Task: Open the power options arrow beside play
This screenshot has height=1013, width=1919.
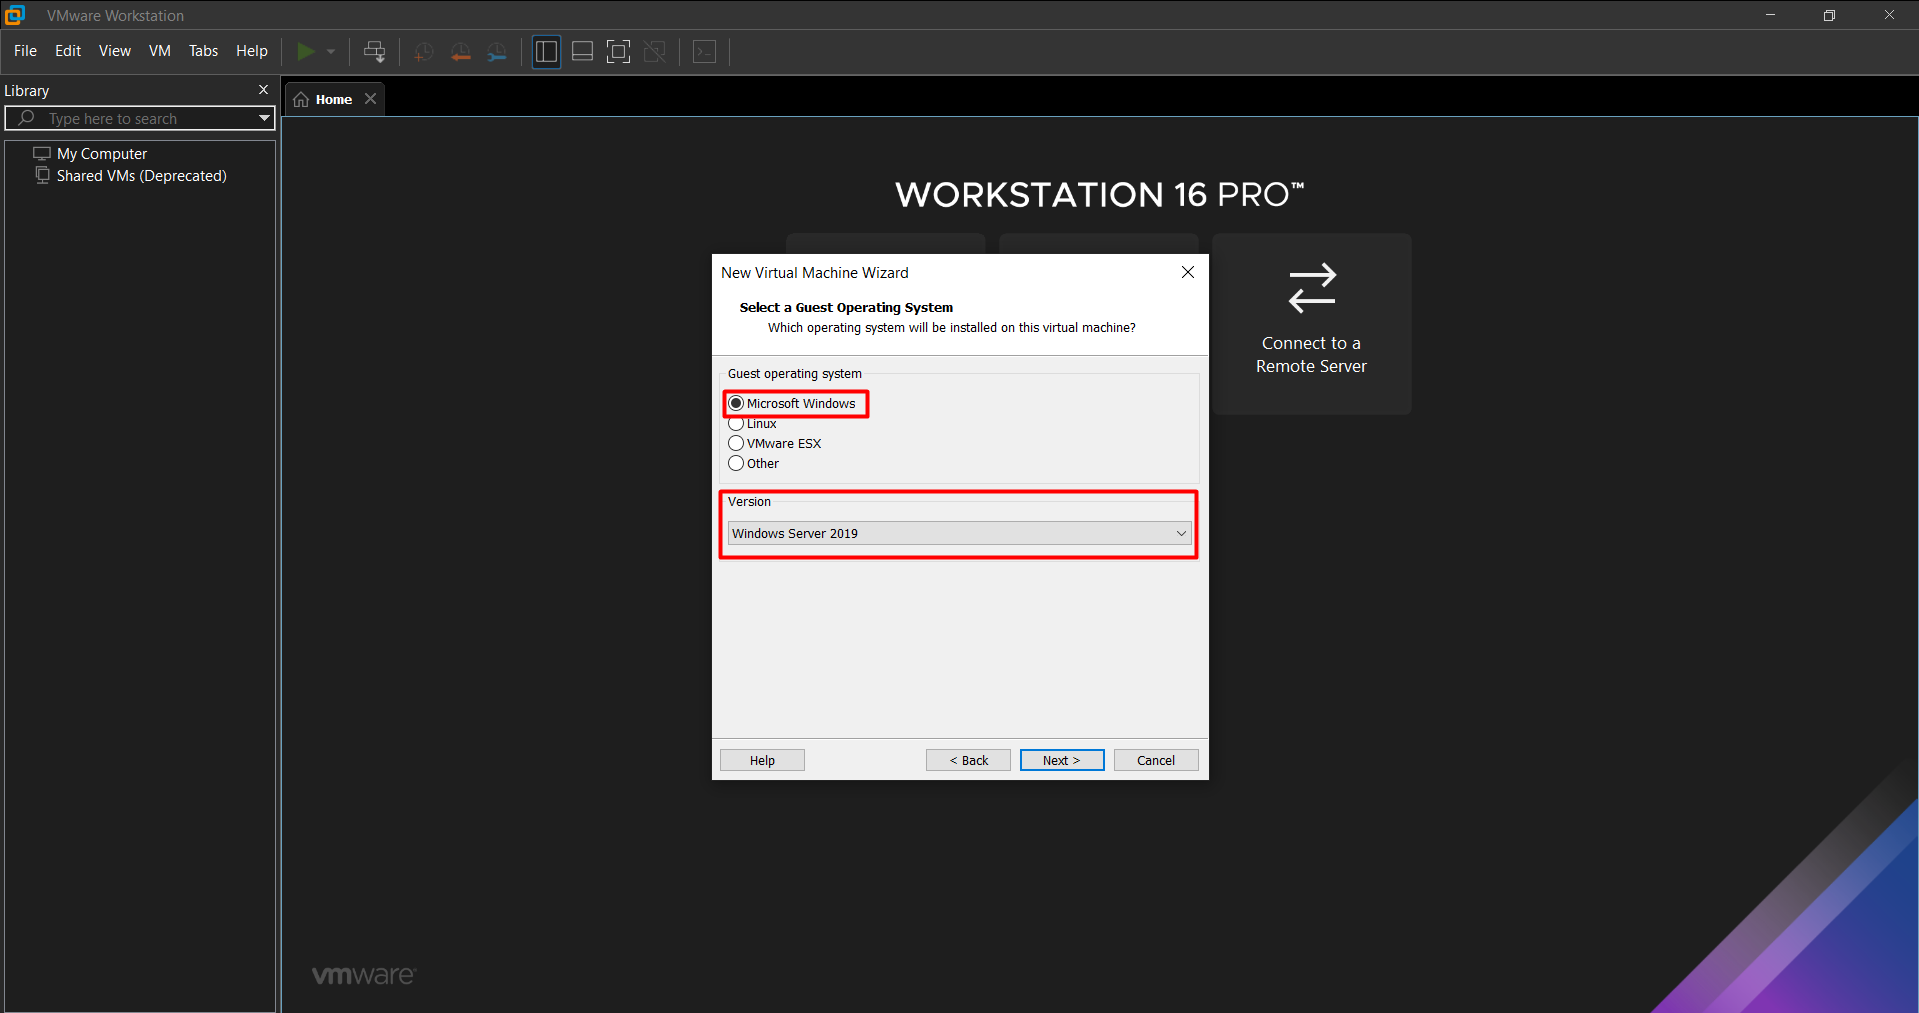Action: click(x=331, y=52)
